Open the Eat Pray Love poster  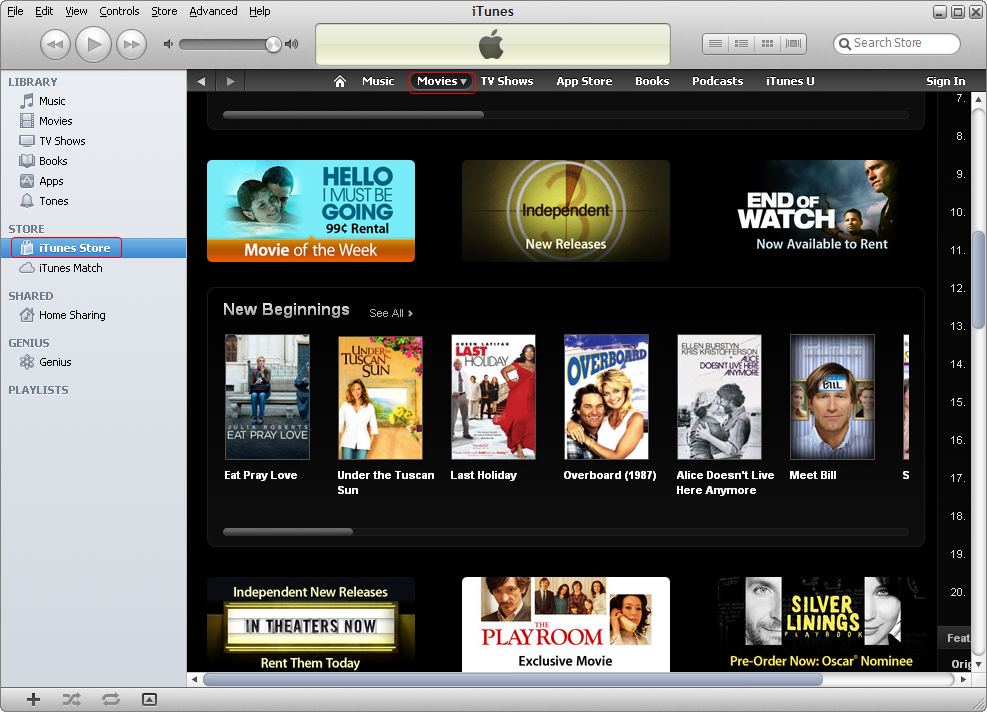268,397
